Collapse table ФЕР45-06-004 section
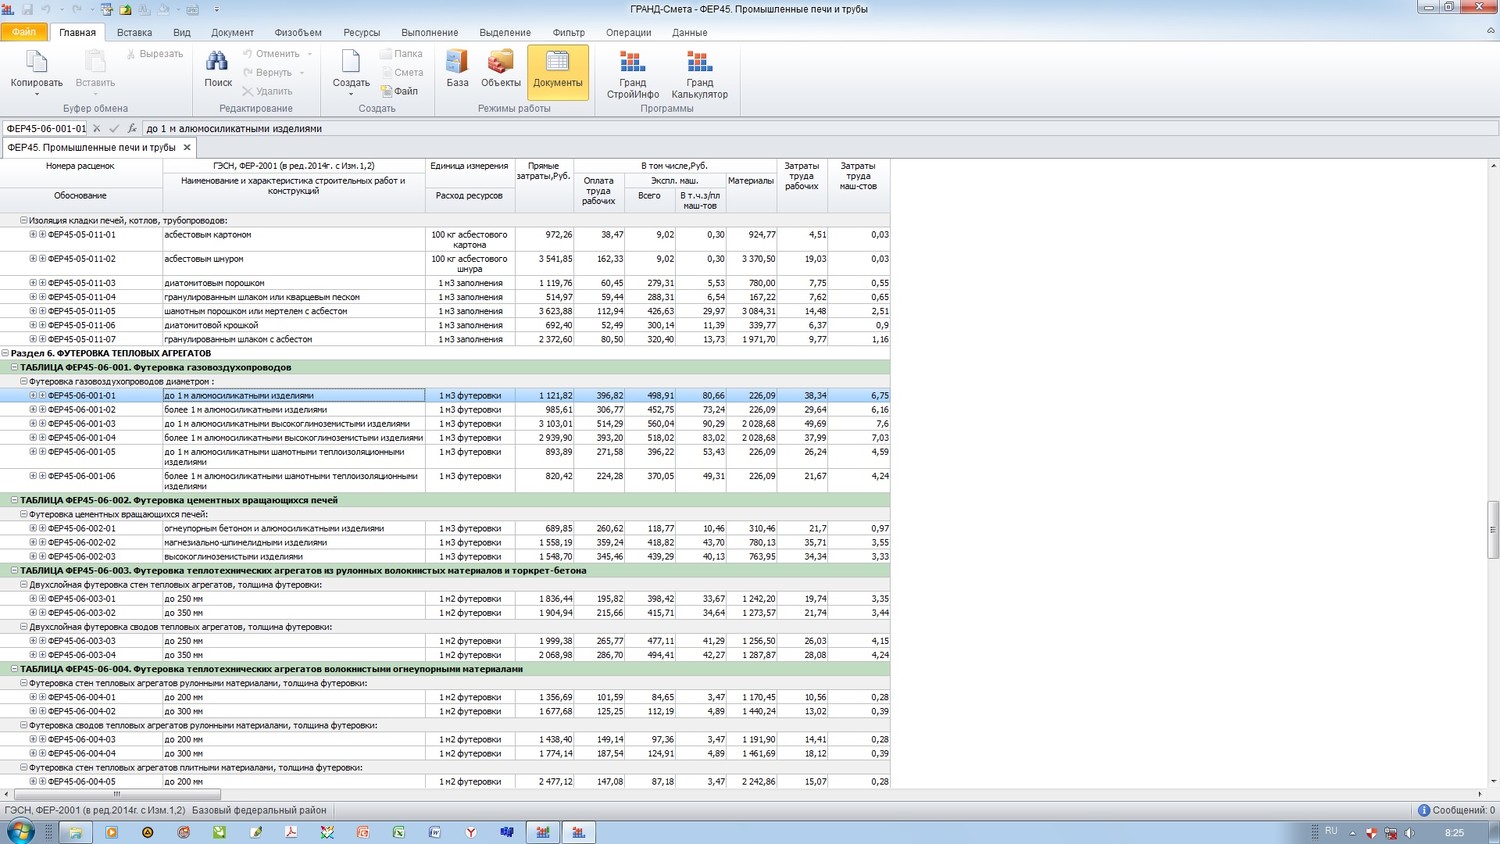Image resolution: width=1500 pixels, height=844 pixels. pos(14,669)
